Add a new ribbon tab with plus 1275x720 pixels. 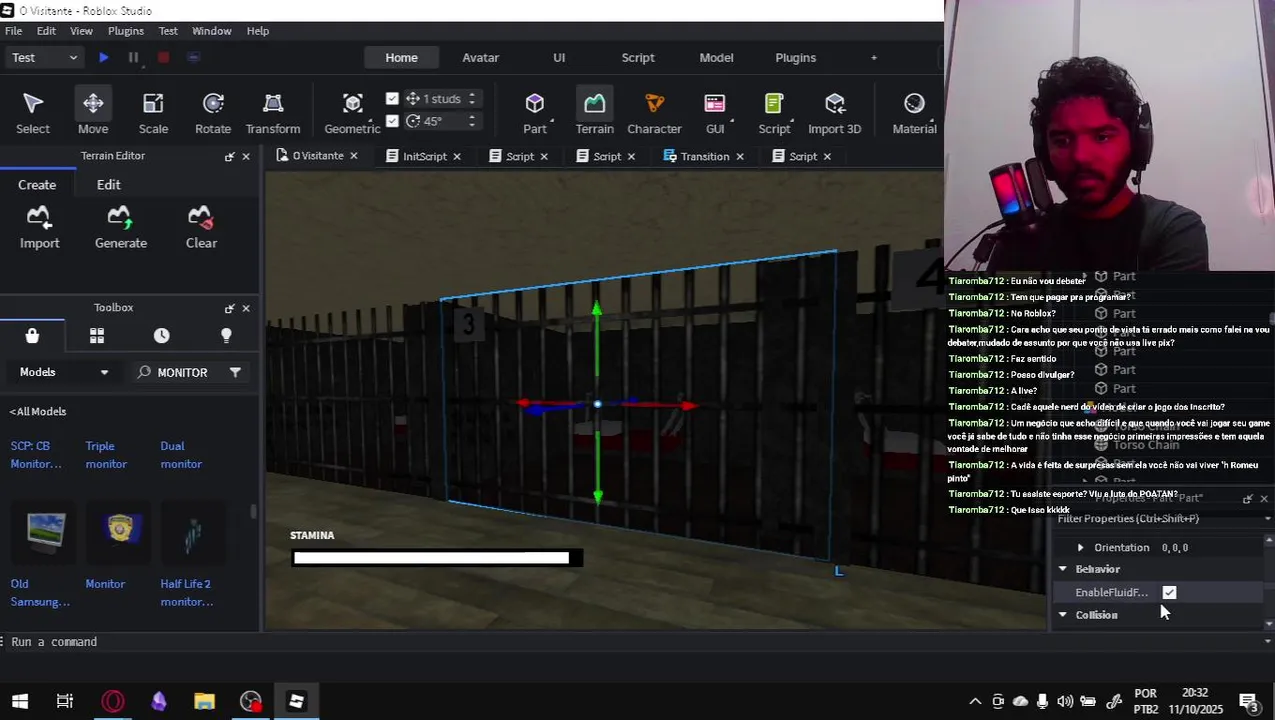click(x=874, y=58)
